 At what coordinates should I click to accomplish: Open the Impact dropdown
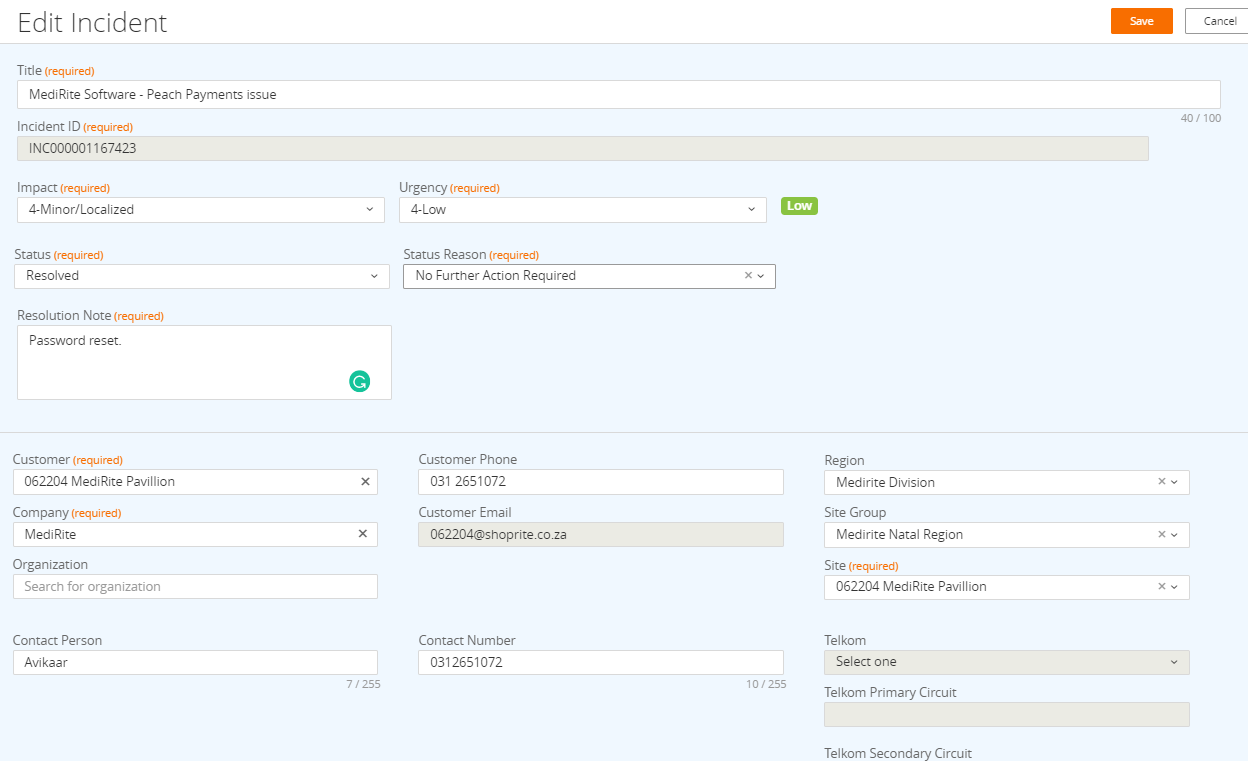201,210
